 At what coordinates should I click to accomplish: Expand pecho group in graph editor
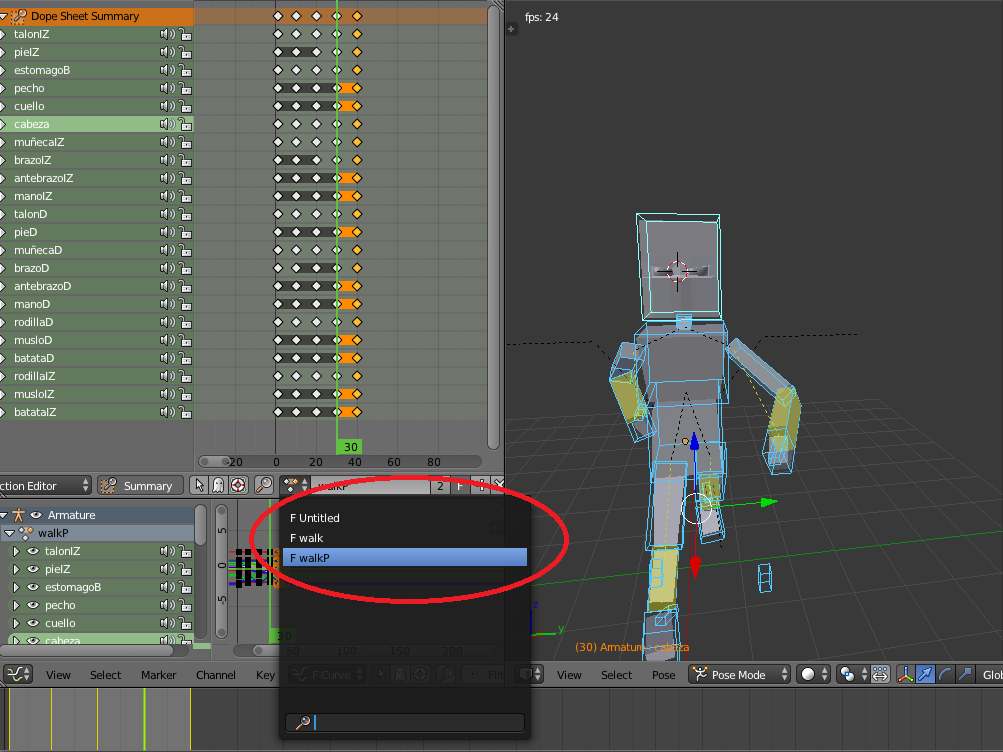click(16, 605)
